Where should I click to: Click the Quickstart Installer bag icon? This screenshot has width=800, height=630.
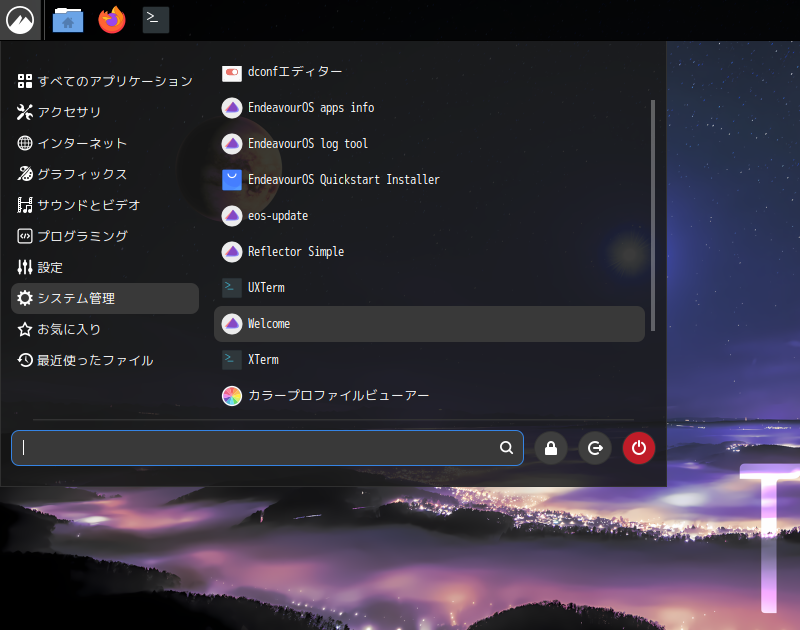point(232,180)
